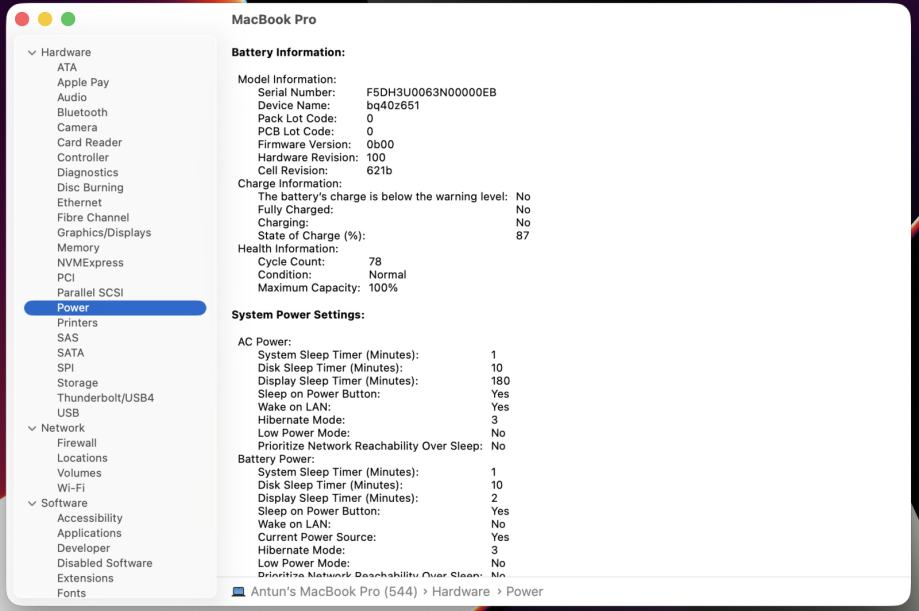This screenshot has width=919, height=611.
Task: Click the green full-screen window button
Action: pos(68,19)
